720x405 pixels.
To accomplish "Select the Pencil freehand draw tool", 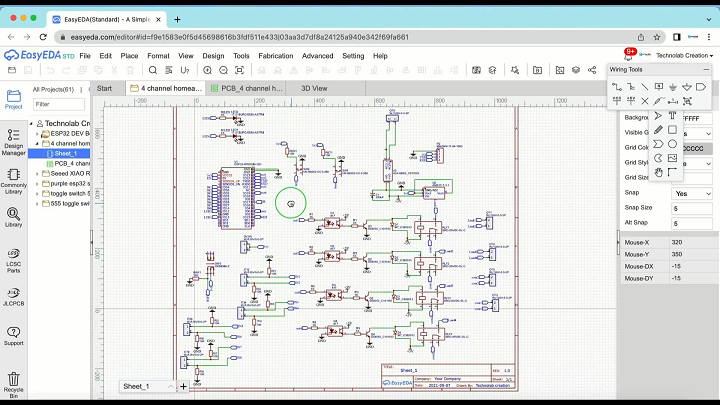I will (658, 130).
